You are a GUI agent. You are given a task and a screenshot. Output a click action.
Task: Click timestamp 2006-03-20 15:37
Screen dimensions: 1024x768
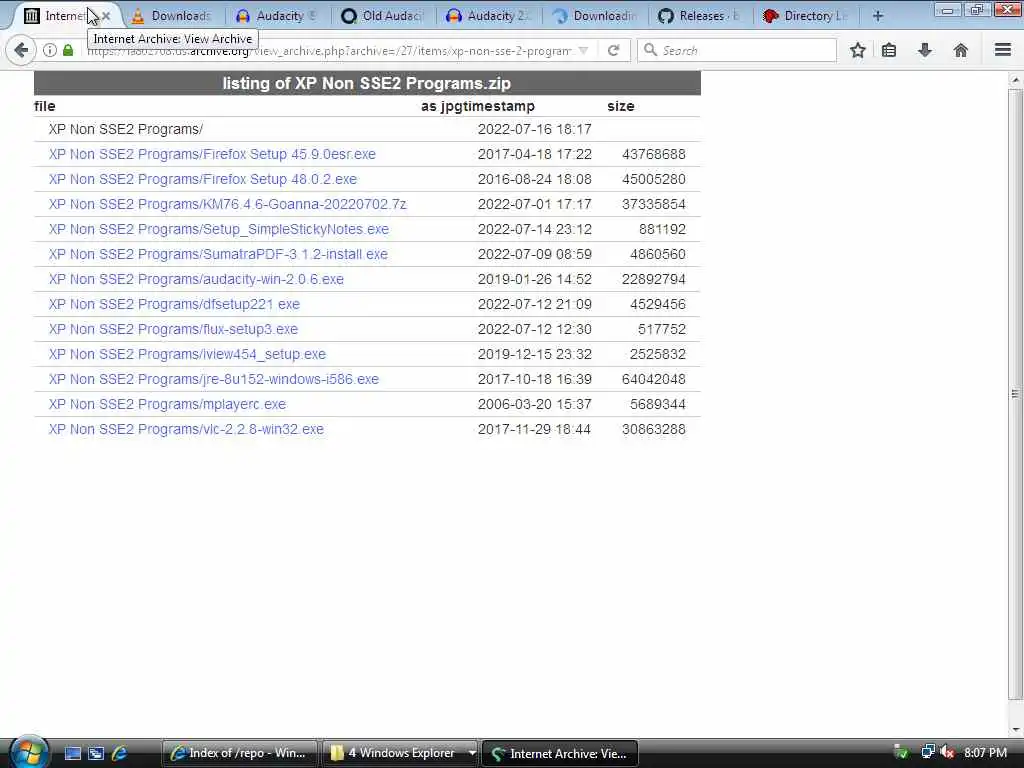(534, 404)
